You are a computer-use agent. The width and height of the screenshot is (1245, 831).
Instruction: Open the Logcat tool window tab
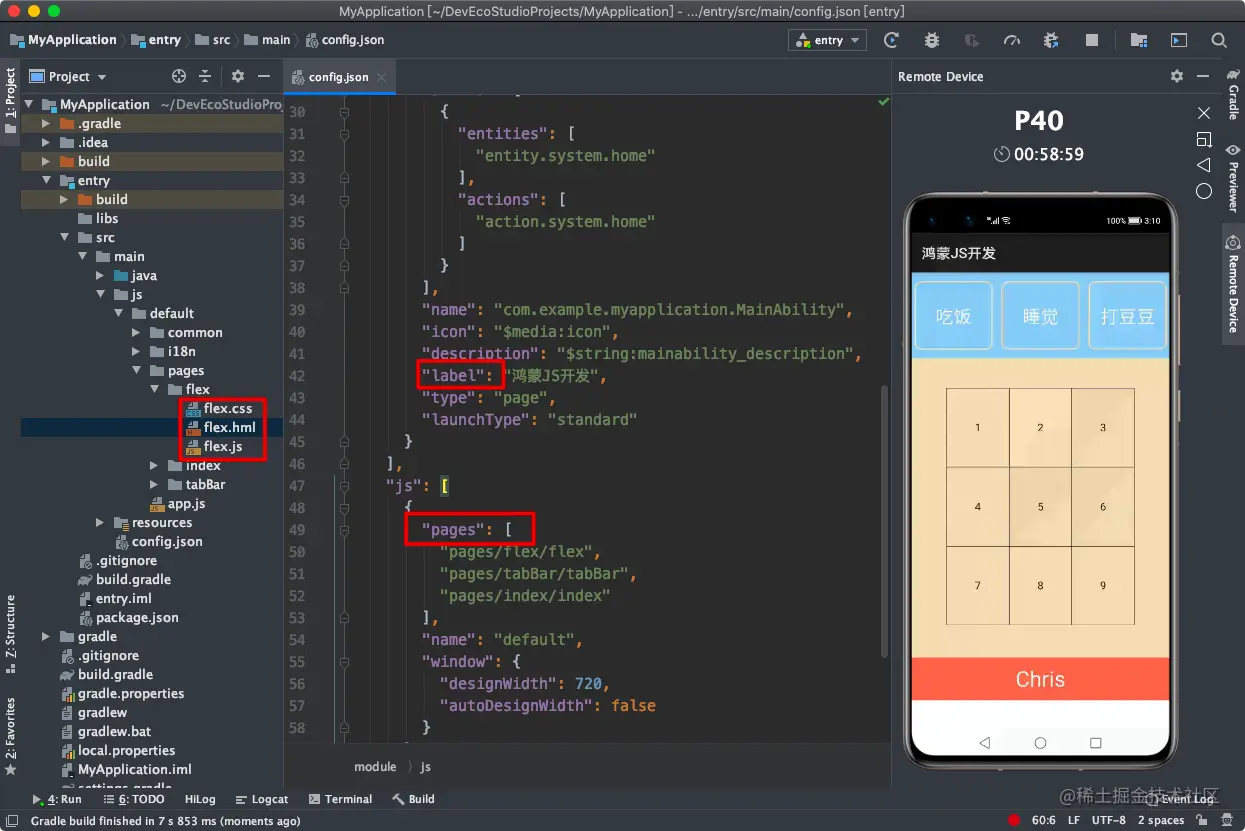[261, 799]
